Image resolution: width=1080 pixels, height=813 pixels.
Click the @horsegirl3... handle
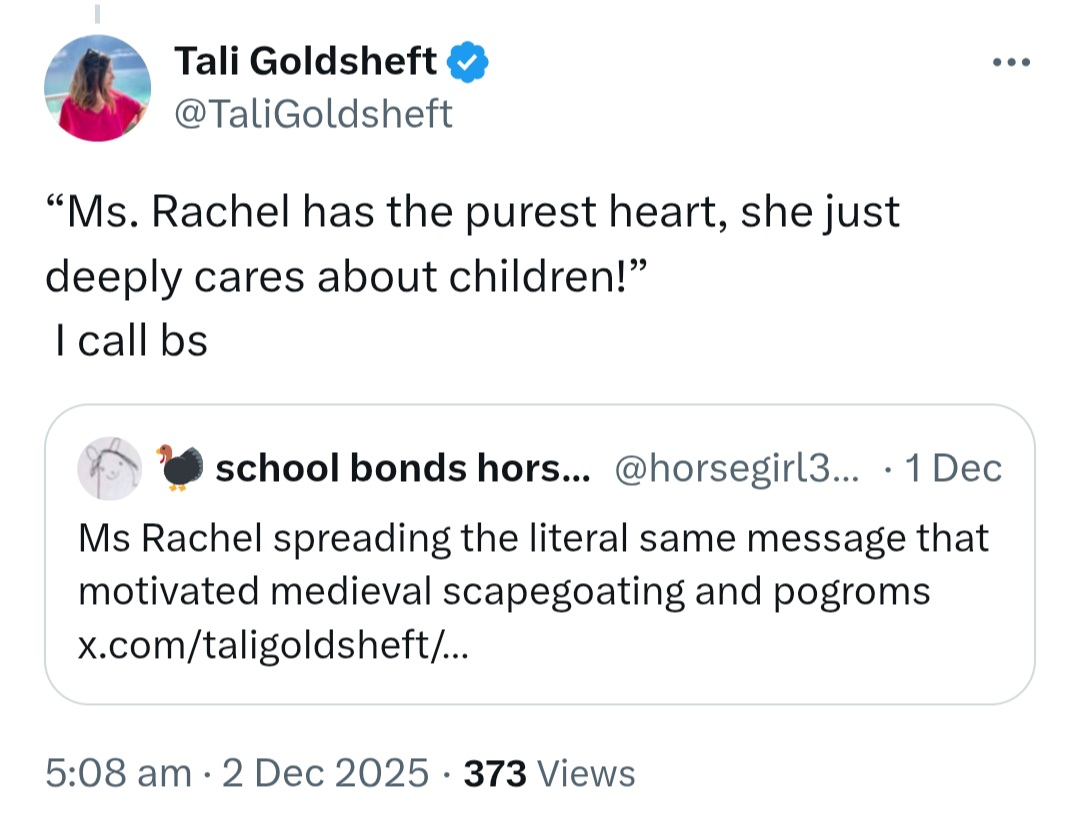(x=736, y=469)
